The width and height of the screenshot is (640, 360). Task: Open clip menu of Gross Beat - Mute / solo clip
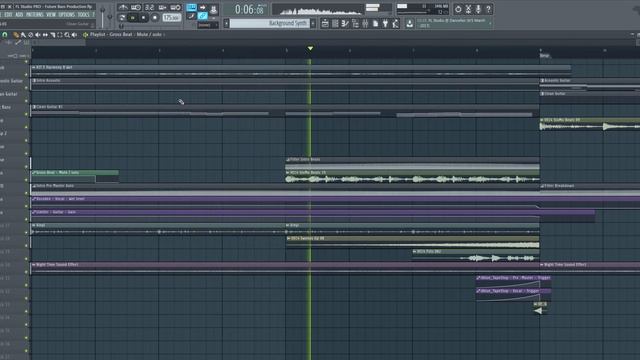click(x=34, y=173)
